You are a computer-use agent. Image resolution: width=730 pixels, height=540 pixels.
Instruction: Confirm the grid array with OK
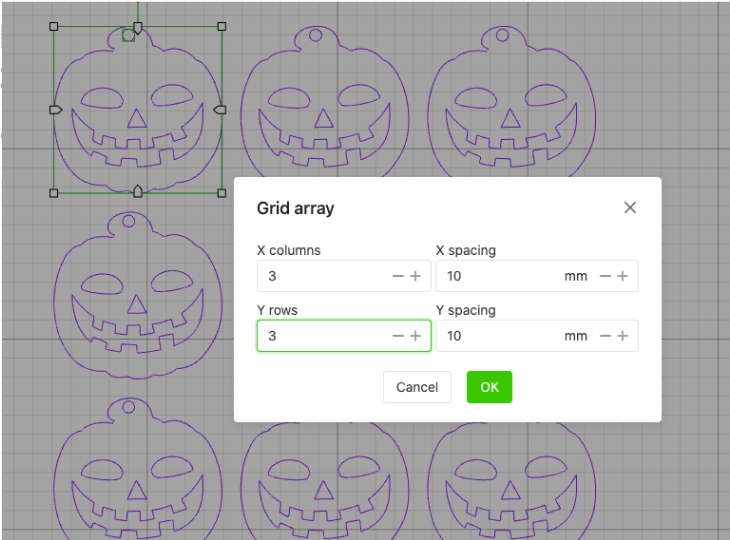[x=489, y=387]
